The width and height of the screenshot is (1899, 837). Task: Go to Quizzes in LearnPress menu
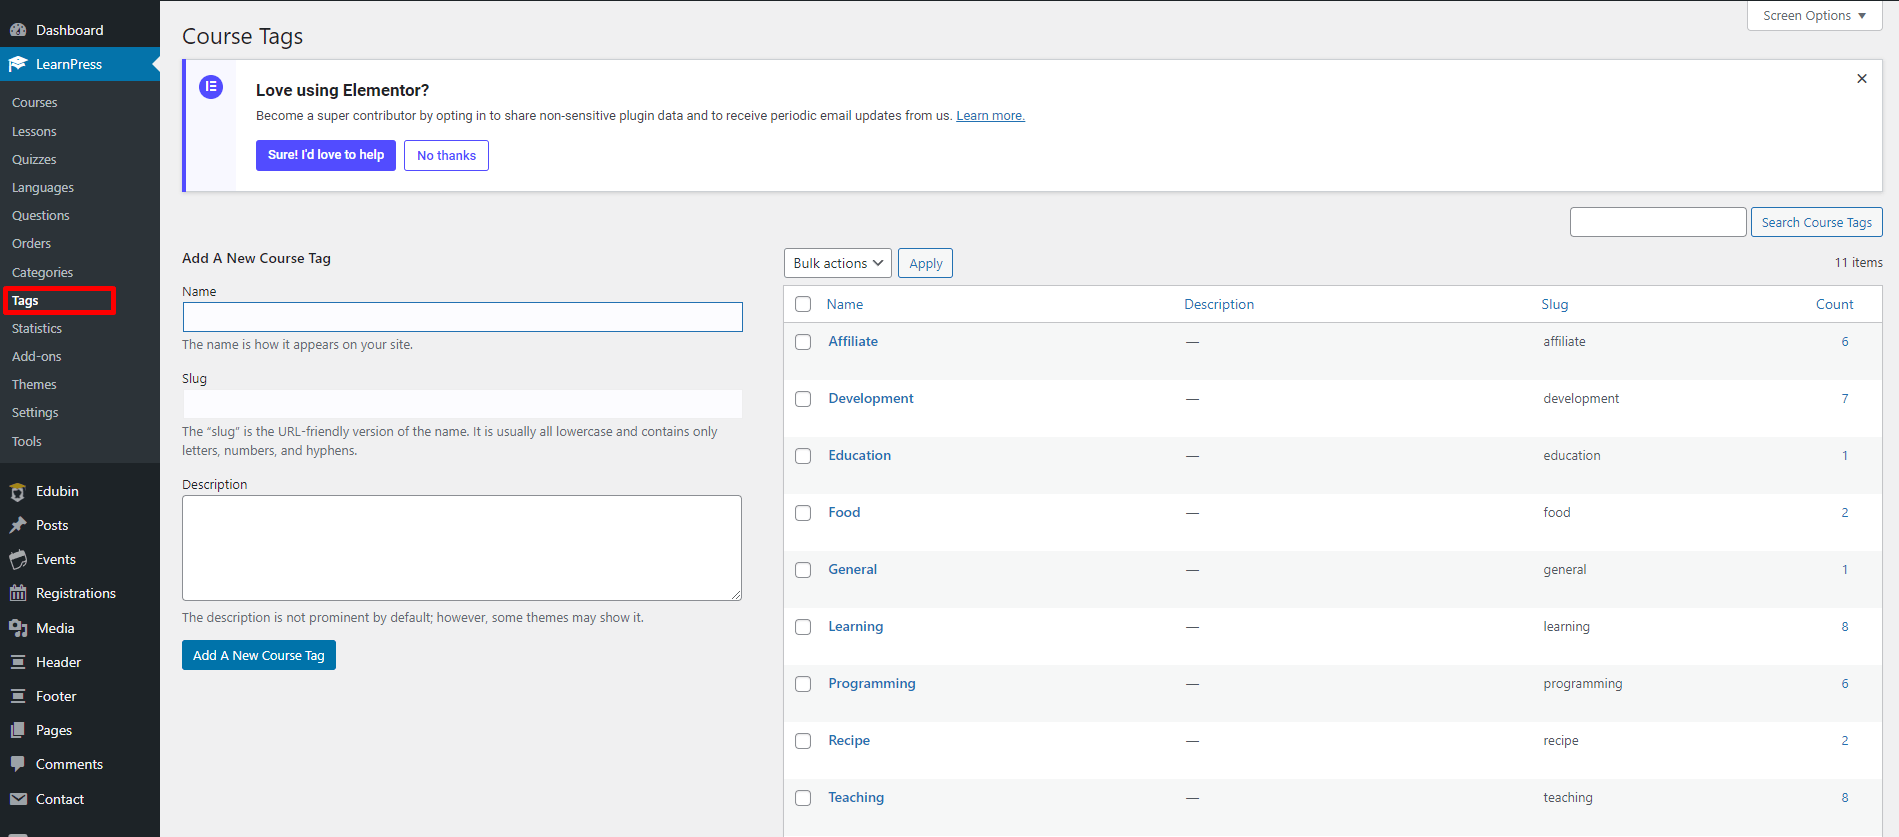click(34, 160)
